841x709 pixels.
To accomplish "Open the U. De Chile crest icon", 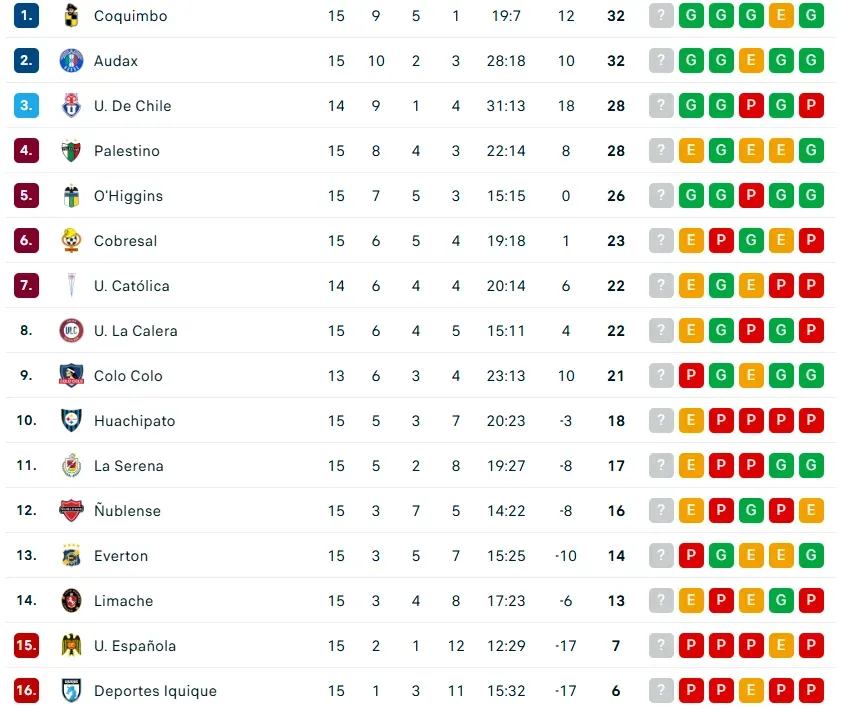I will click(x=72, y=106).
